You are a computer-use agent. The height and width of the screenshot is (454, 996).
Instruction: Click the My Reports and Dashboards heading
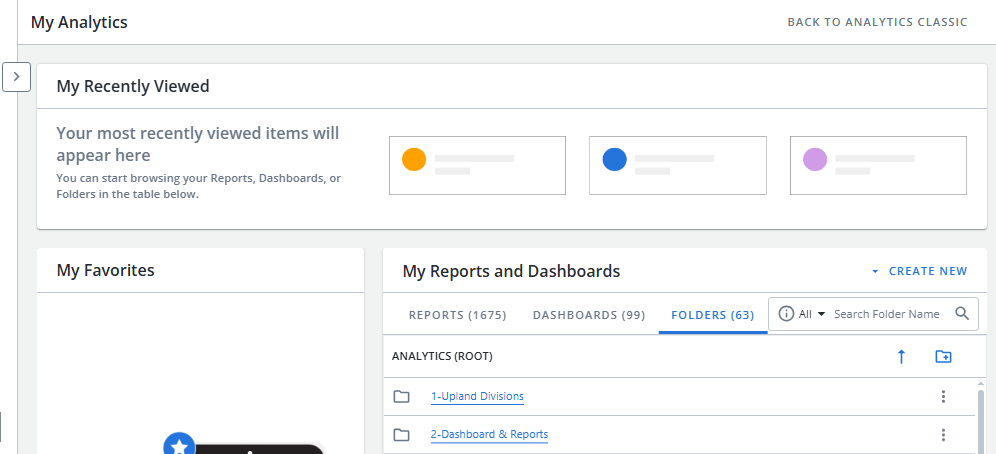[x=511, y=271]
